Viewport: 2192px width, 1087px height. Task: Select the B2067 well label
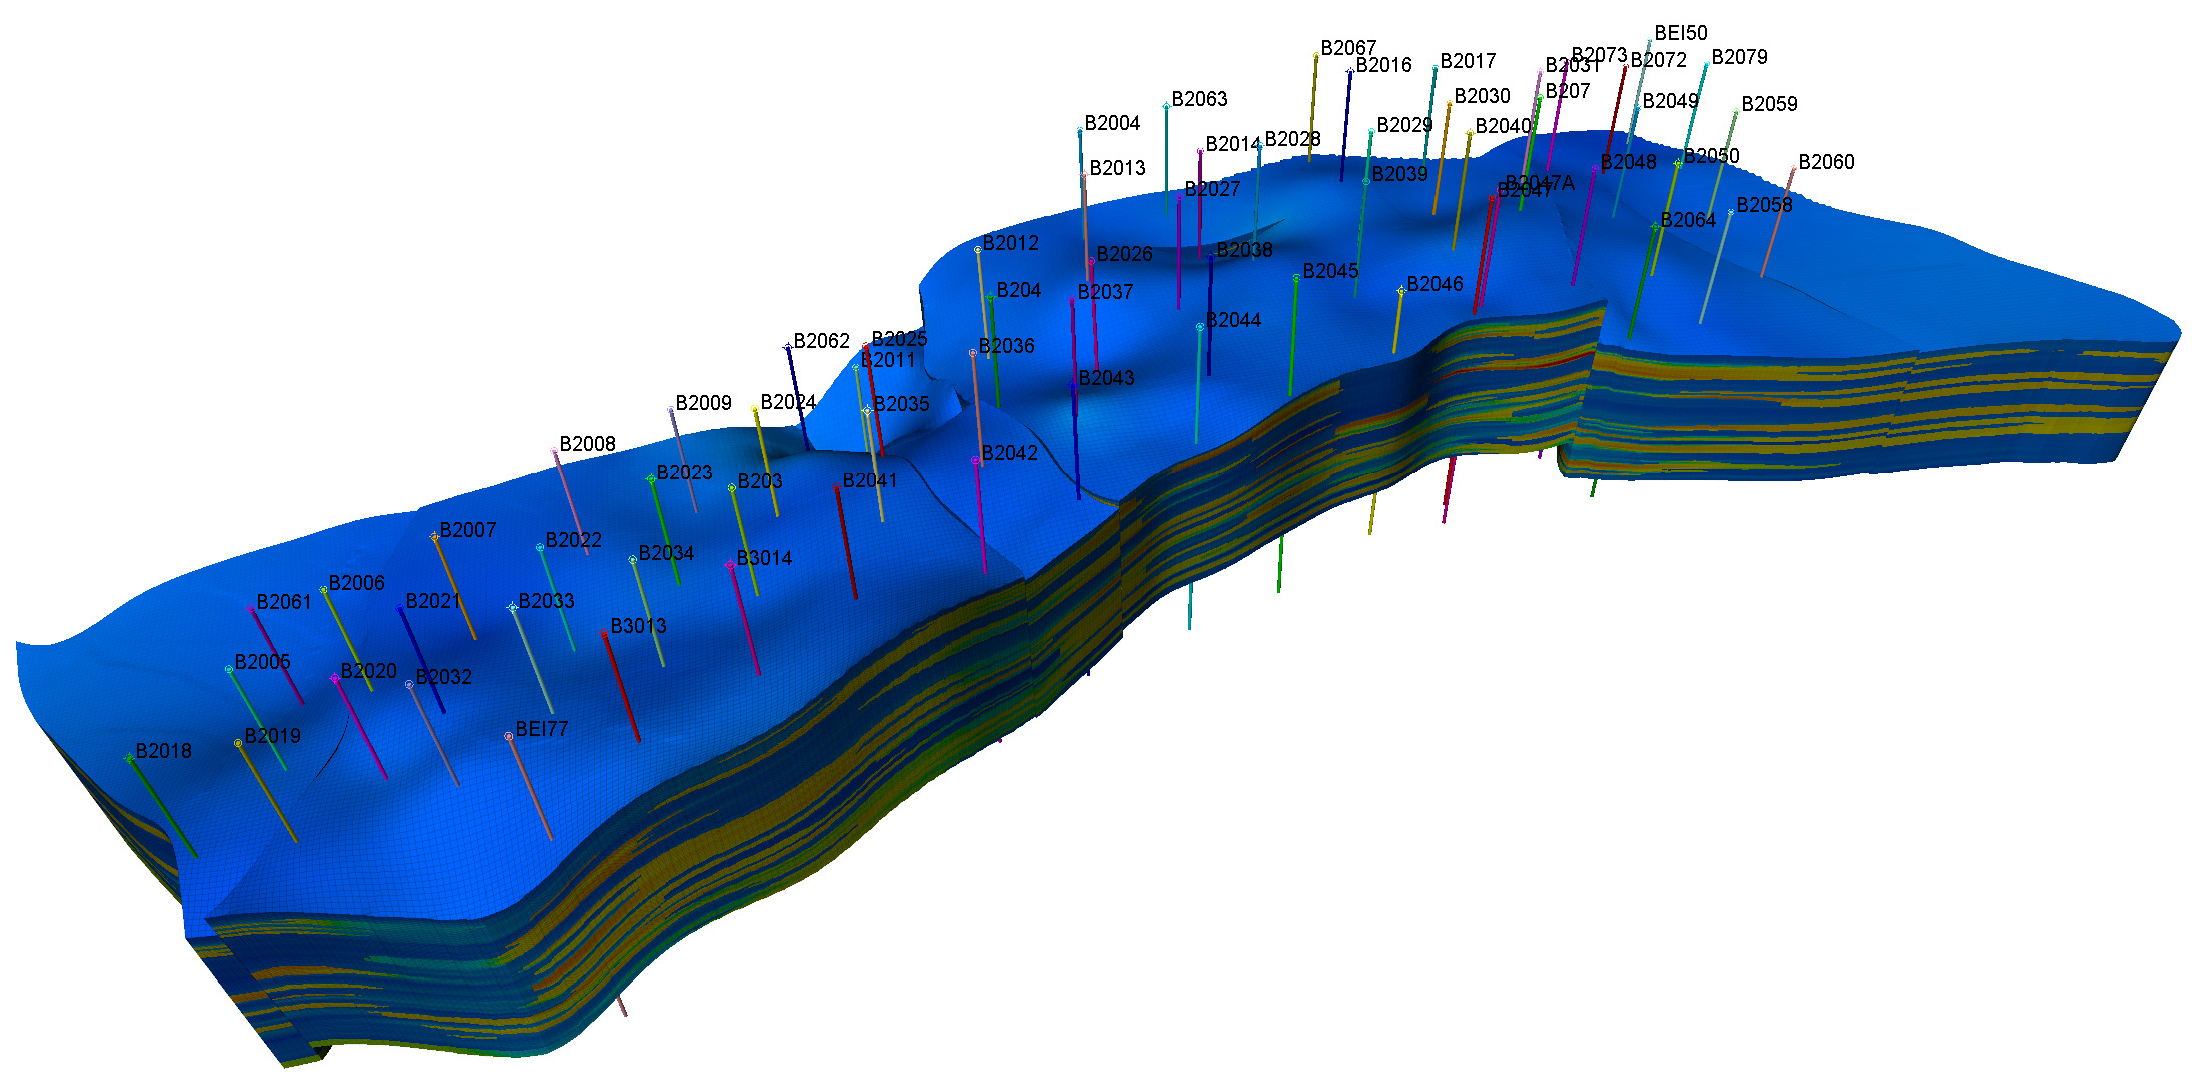click(x=1347, y=48)
